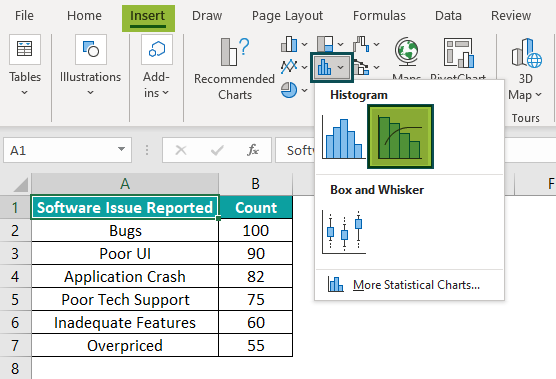Switch to the Data tab

click(448, 16)
